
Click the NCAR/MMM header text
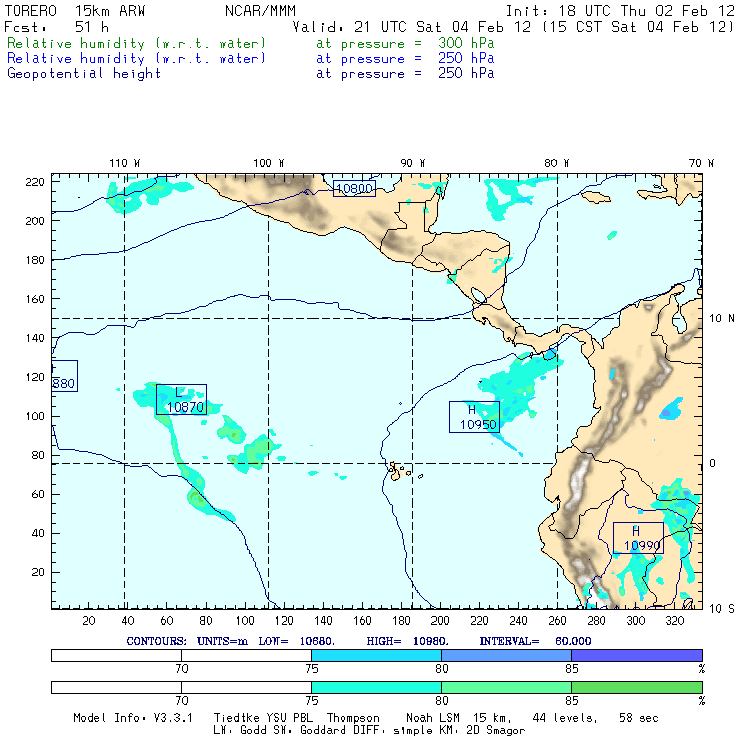[260, 10]
